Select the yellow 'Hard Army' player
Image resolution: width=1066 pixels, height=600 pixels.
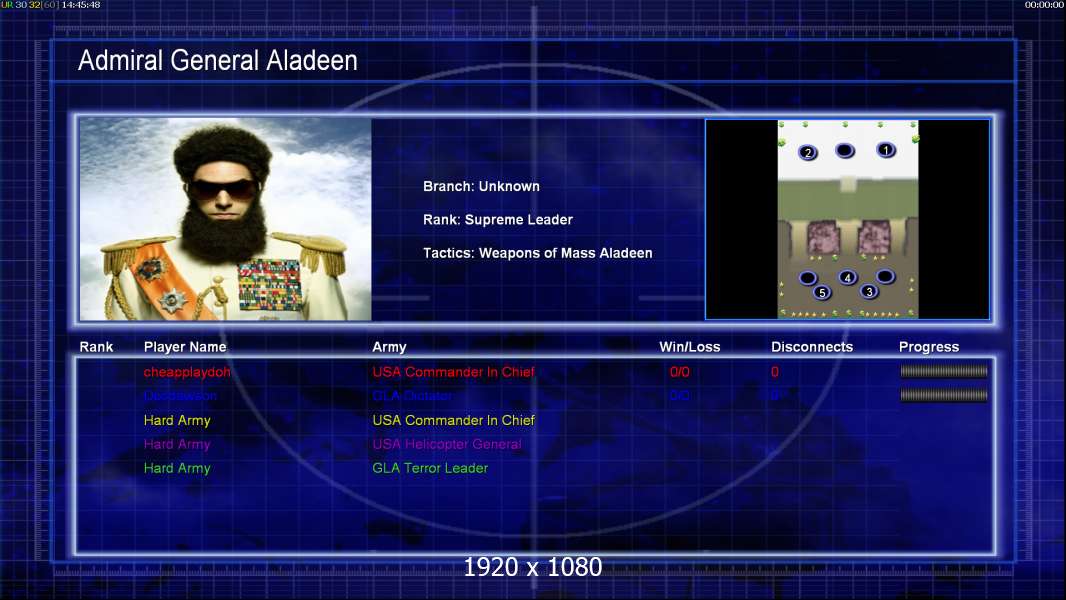(x=177, y=421)
